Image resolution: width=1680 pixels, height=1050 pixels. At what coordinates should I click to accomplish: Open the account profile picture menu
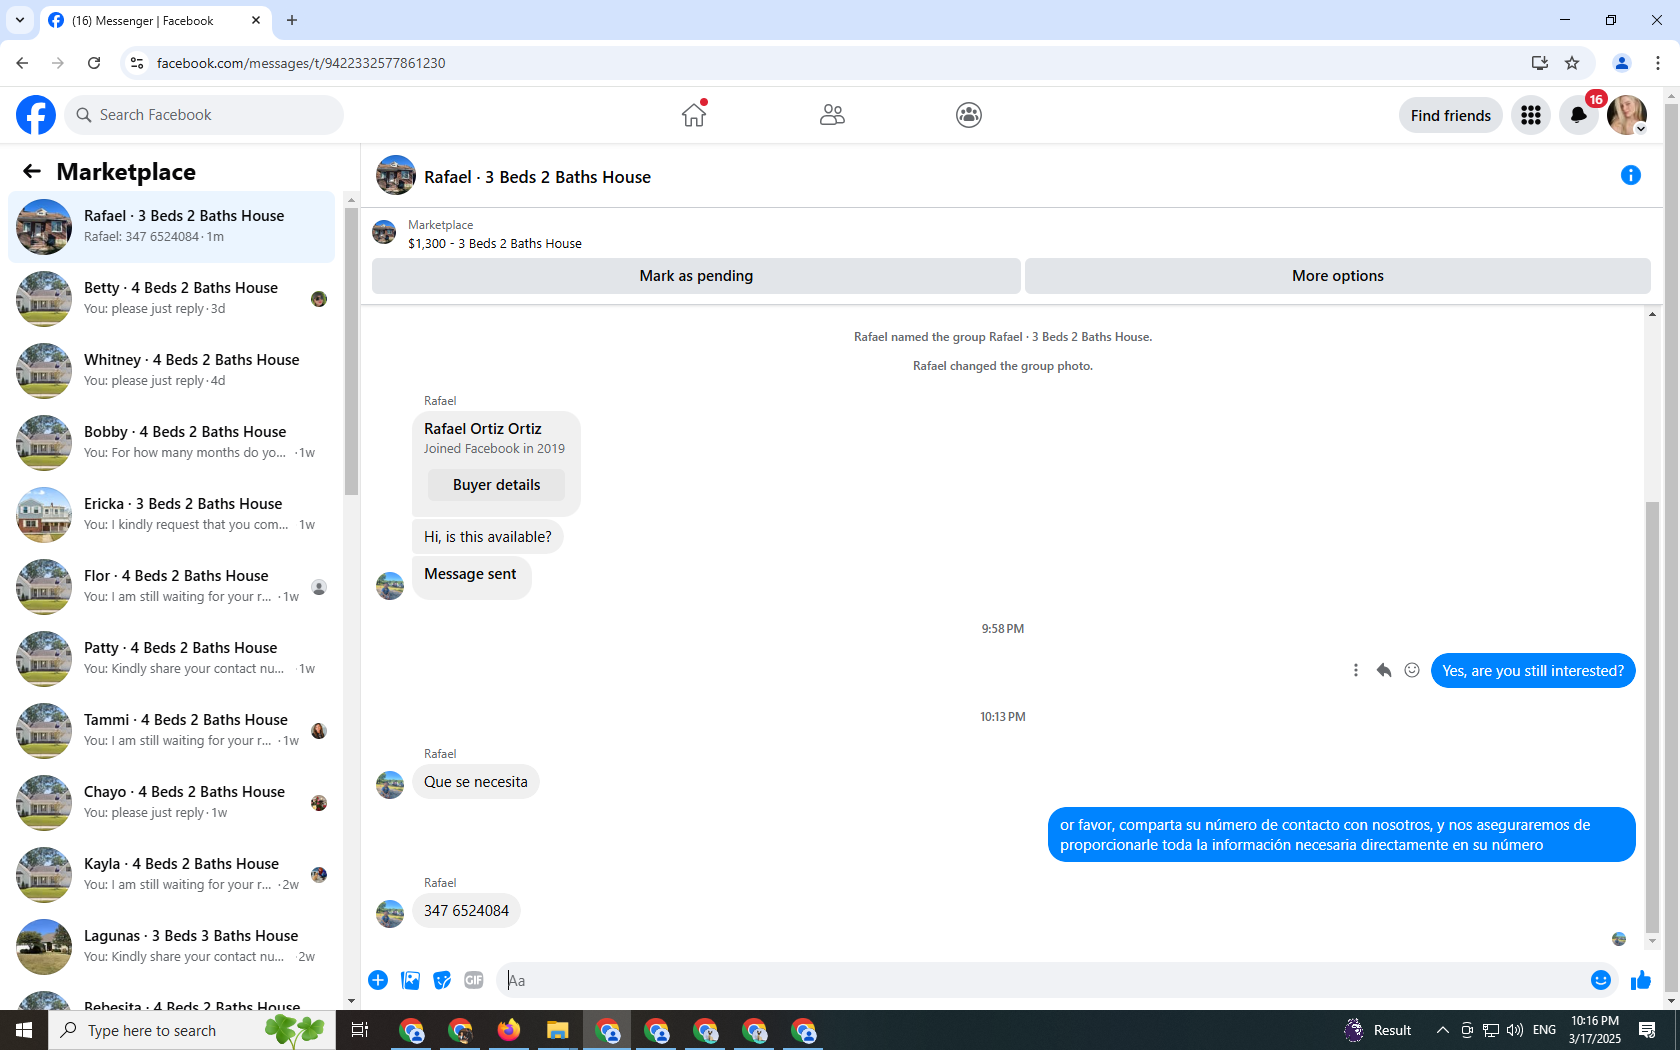tap(1627, 115)
